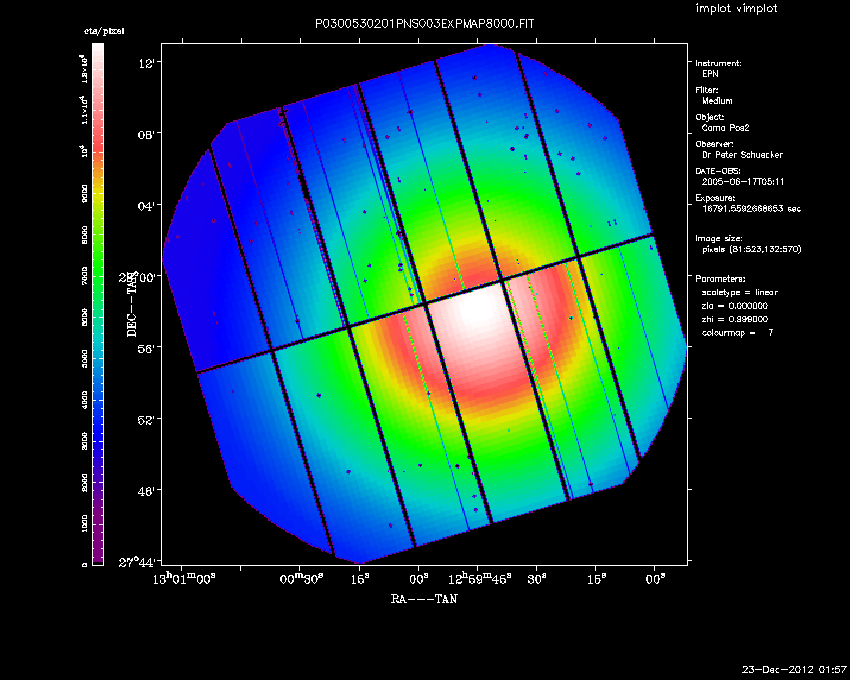Click the Exposure seconds value
This screenshot has width=850, height=680.
click(753, 209)
